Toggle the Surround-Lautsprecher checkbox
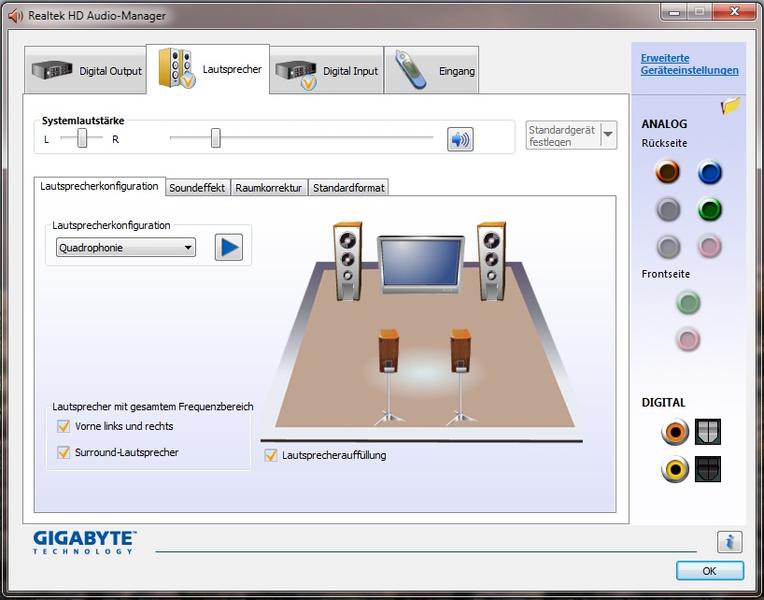Viewport: 764px width, 600px height. tap(63, 452)
